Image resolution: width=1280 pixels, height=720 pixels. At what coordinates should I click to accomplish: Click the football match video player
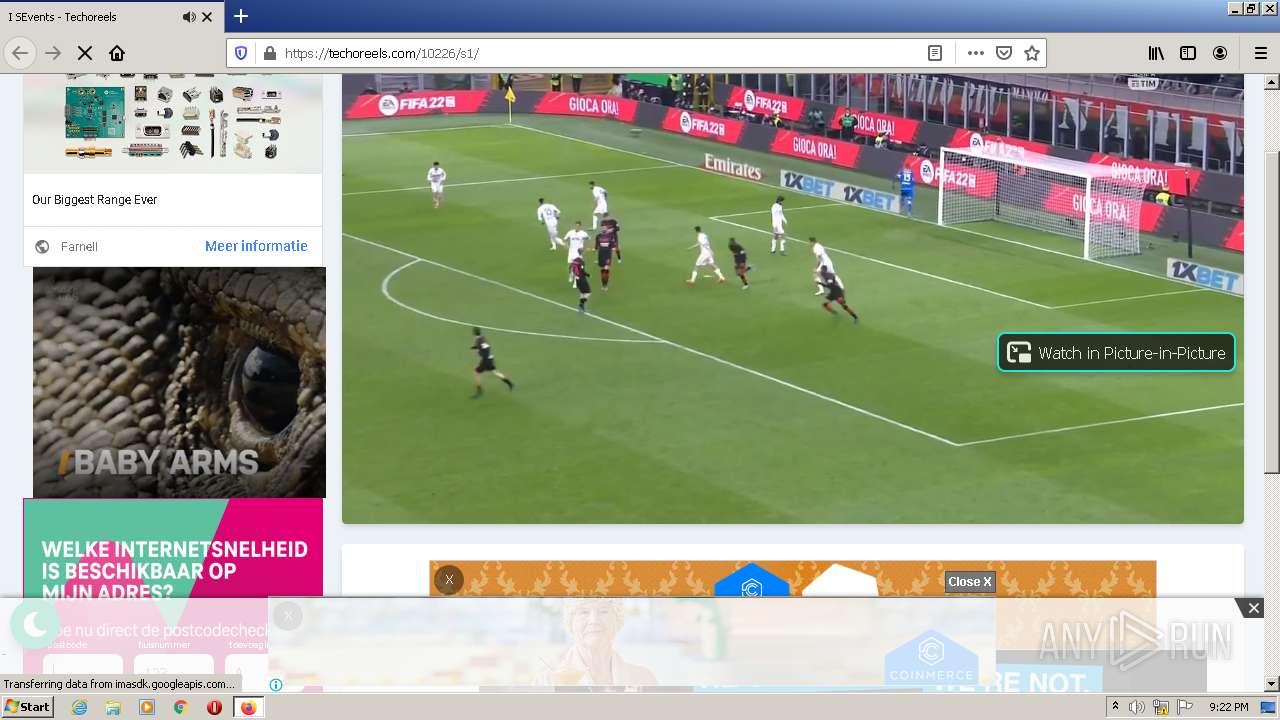point(792,298)
